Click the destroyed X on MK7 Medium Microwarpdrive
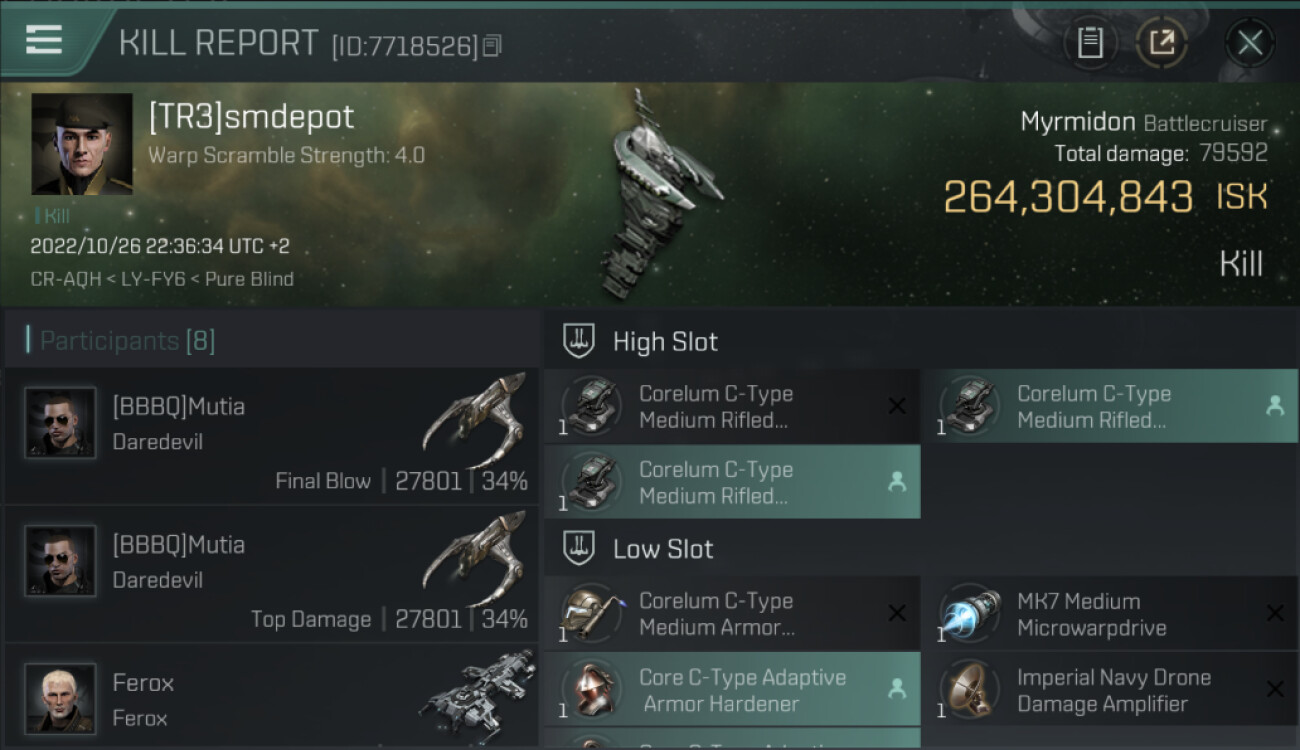Image resolution: width=1300 pixels, height=750 pixels. 1275,613
